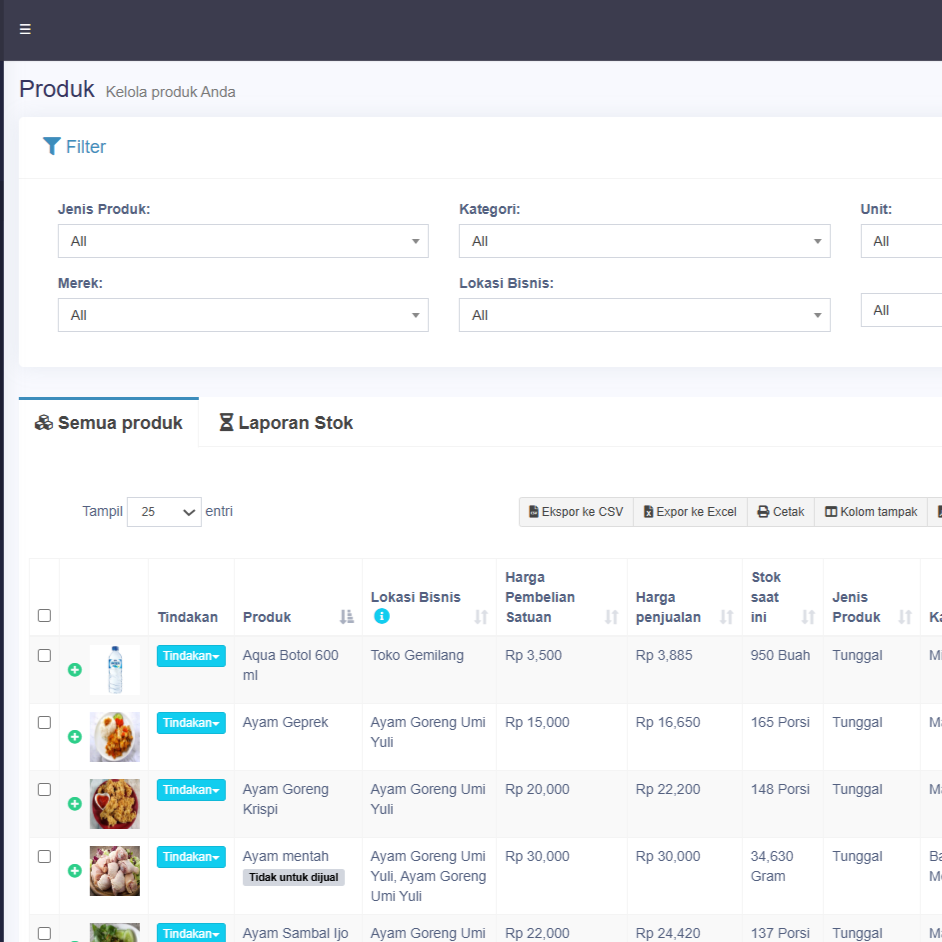Sort by Harga penjualan column arrows
The width and height of the screenshot is (942, 942).
pyautogui.click(x=727, y=617)
